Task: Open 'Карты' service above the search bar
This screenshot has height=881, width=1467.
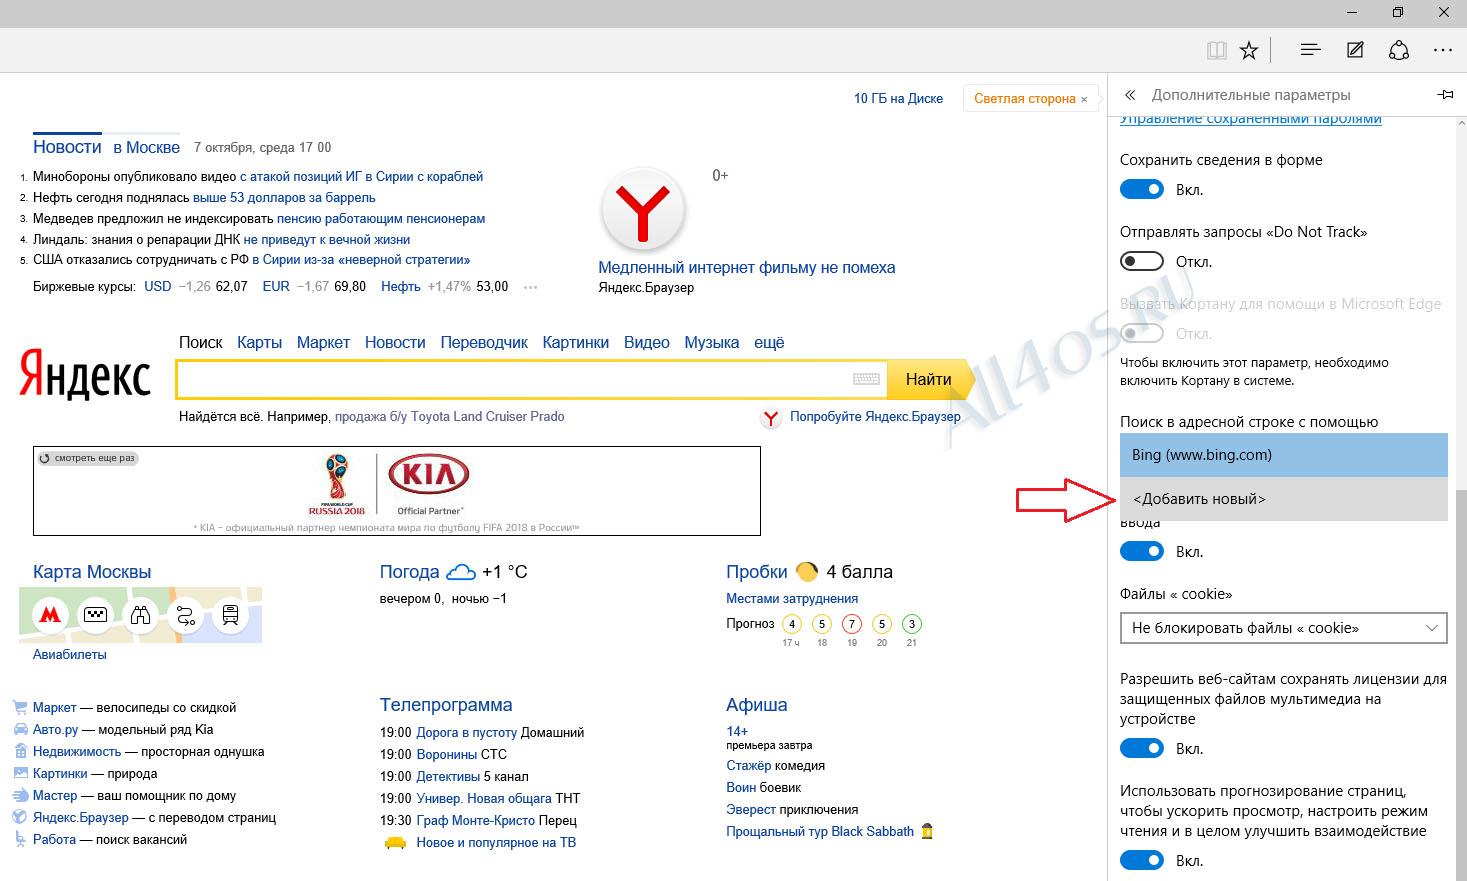Action: click(260, 342)
